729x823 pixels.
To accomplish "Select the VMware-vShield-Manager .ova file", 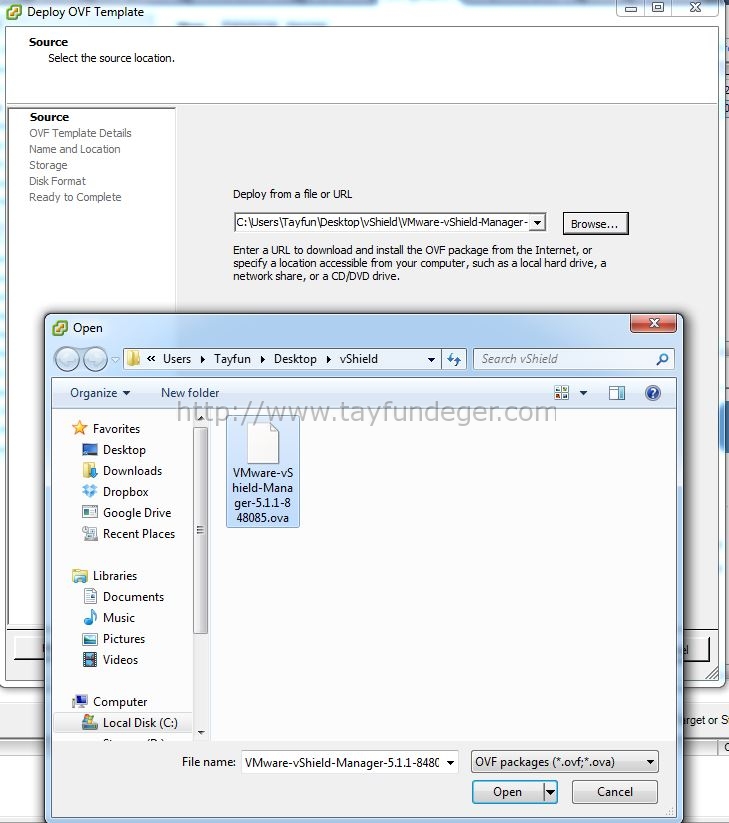I will tap(263, 472).
